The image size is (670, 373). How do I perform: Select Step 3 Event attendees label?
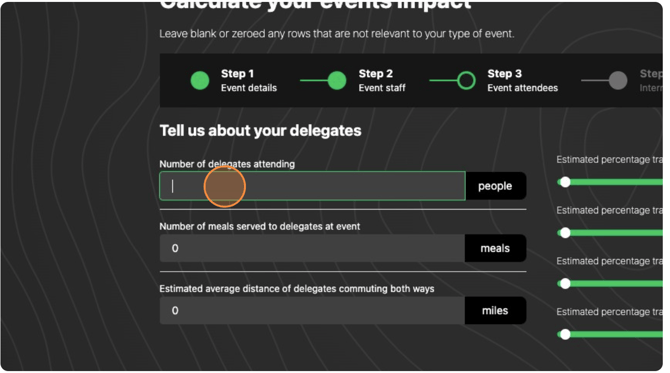click(523, 80)
